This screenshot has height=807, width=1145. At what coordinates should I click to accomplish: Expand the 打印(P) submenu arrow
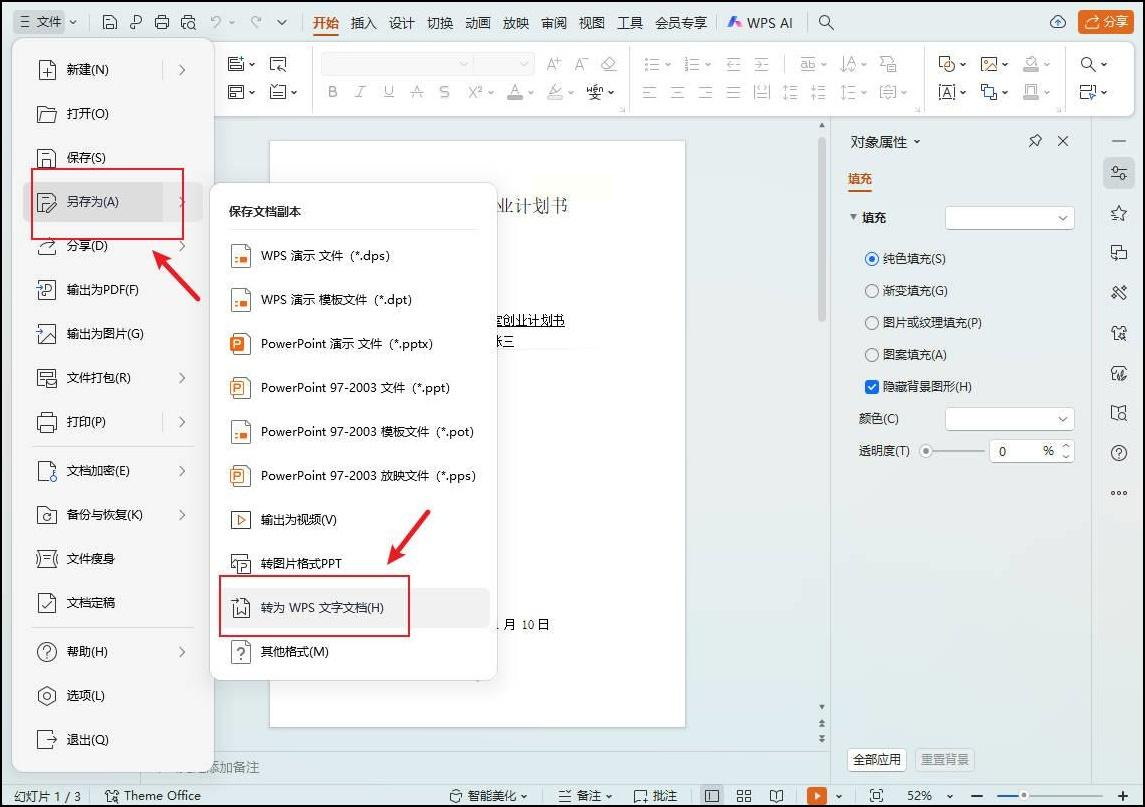point(182,421)
